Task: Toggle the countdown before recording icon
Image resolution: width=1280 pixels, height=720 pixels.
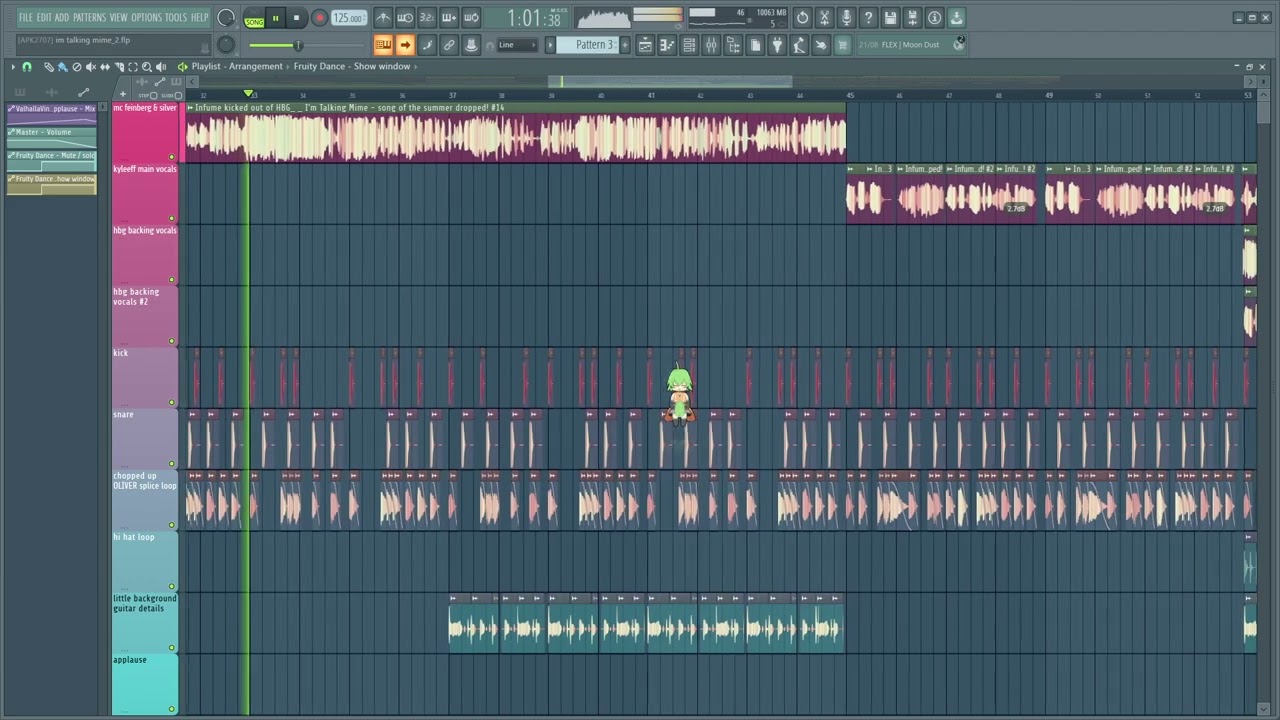Action: click(427, 18)
